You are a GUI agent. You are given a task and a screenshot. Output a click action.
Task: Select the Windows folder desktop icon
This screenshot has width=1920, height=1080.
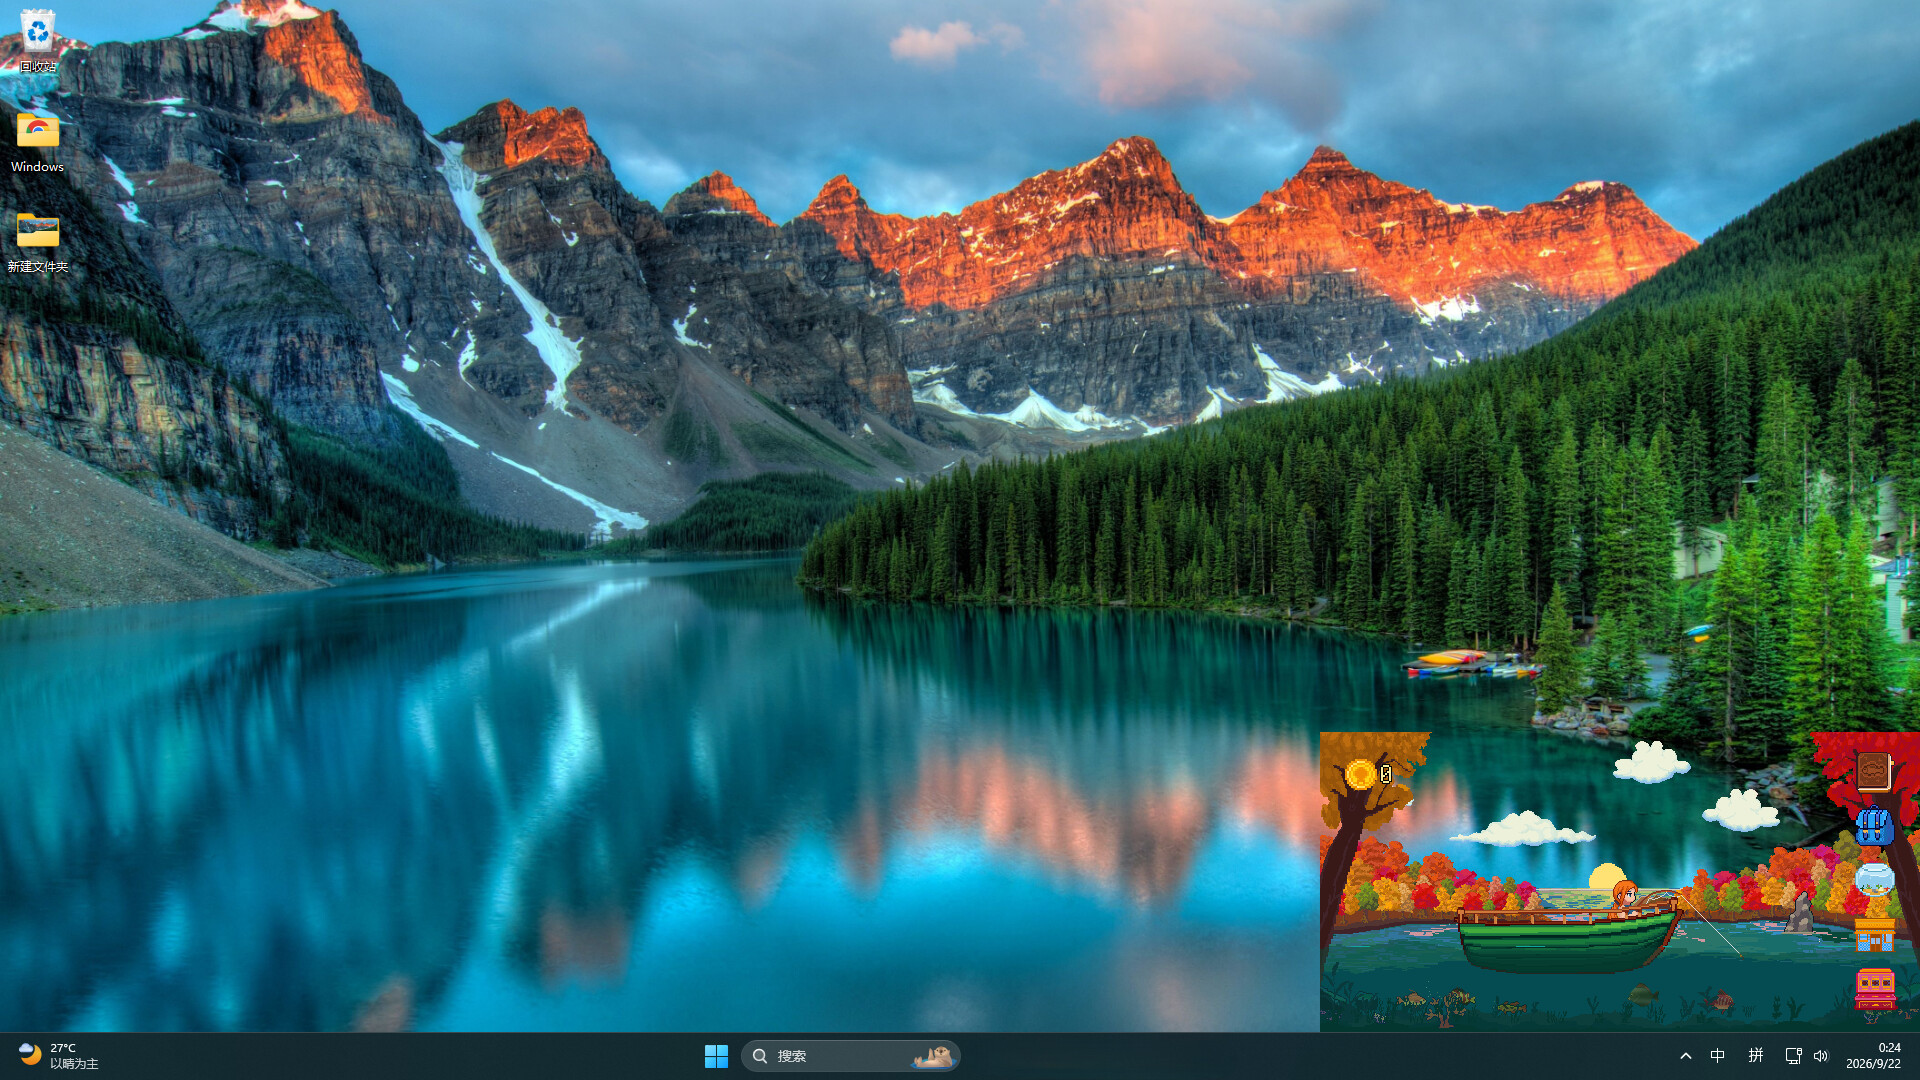tap(38, 142)
